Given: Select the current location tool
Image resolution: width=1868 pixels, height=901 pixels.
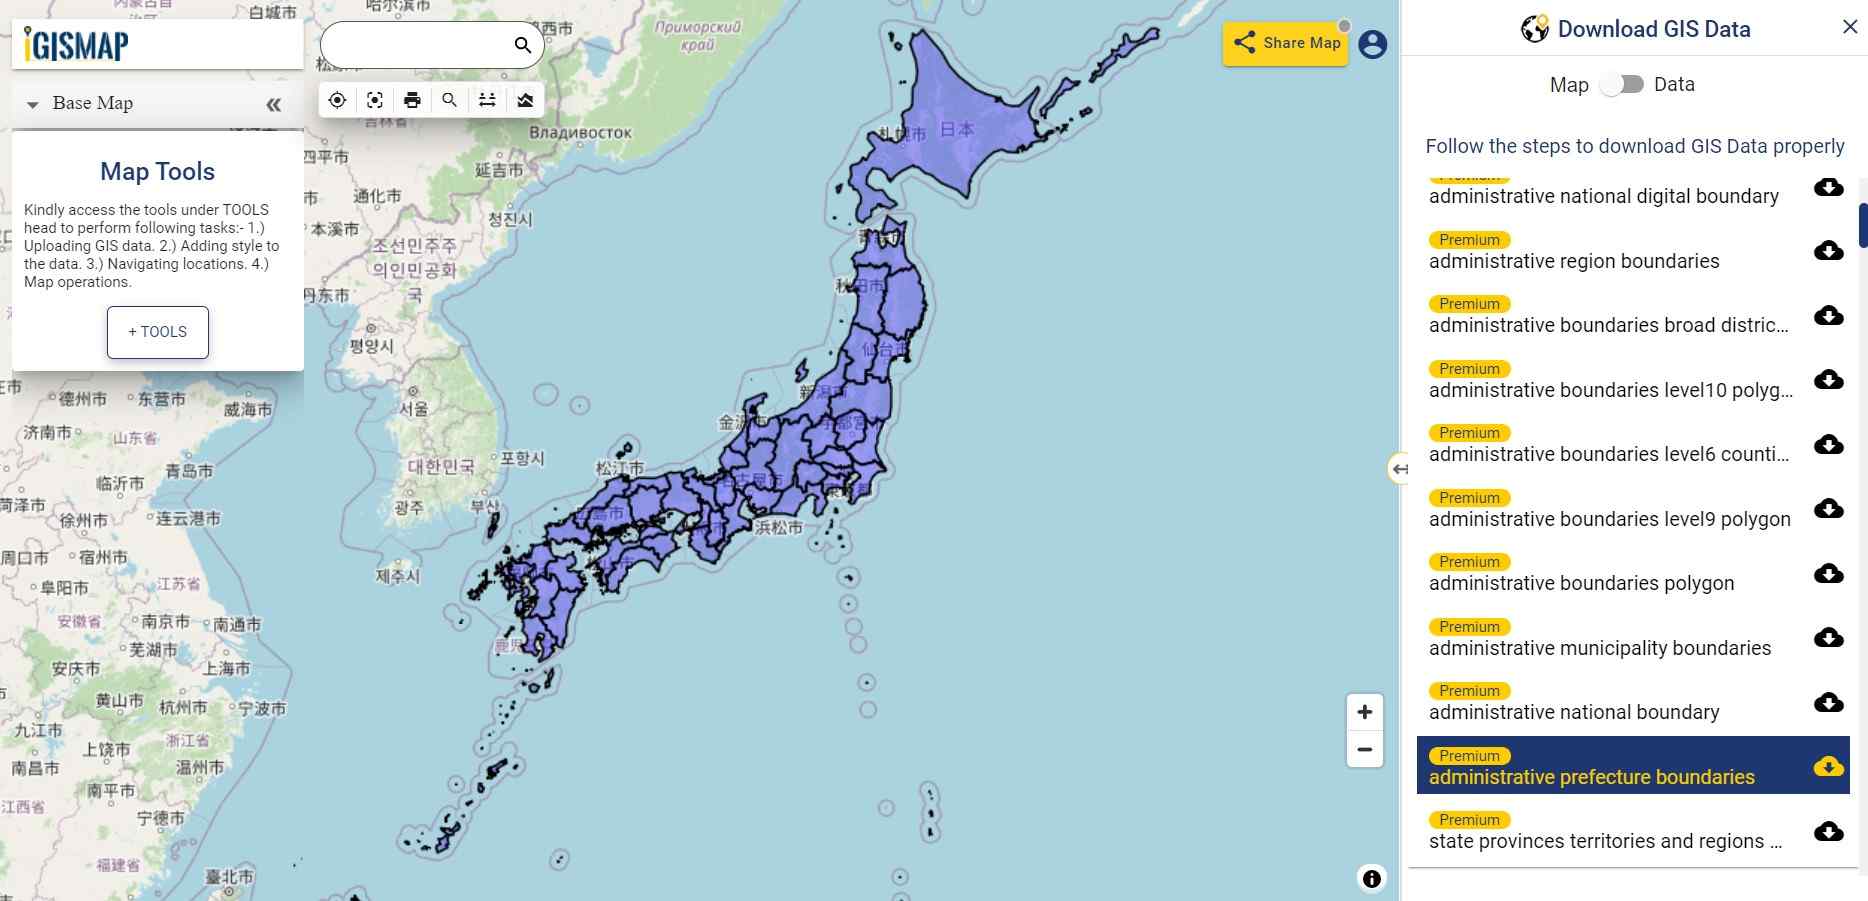Looking at the screenshot, I should (337, 99).
